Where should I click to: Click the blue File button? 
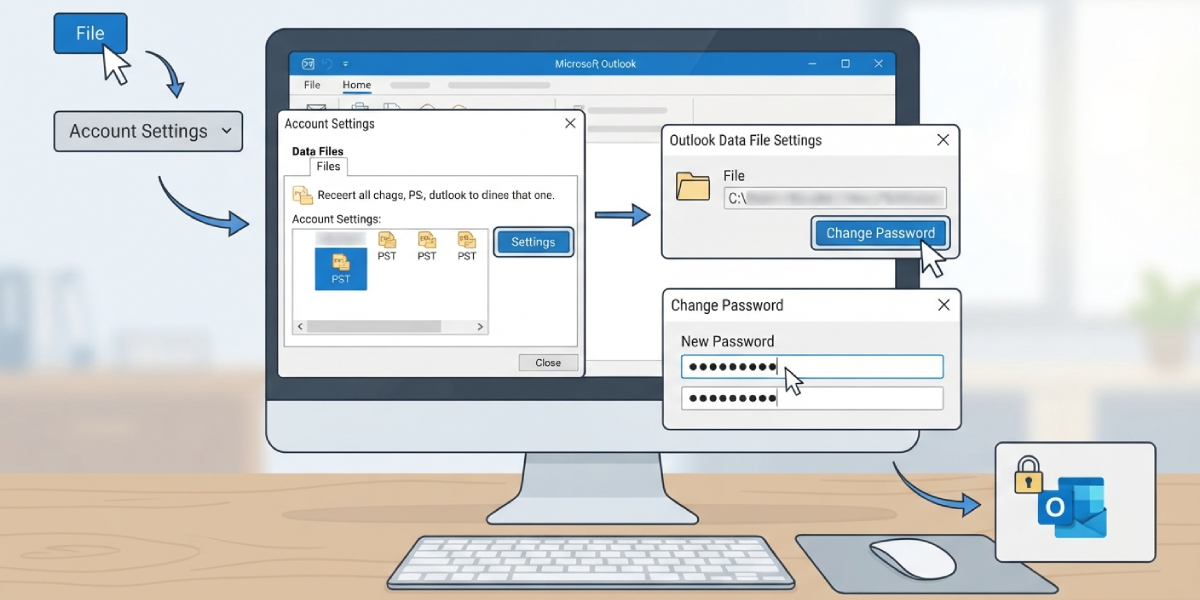click(x=90, y=33)
